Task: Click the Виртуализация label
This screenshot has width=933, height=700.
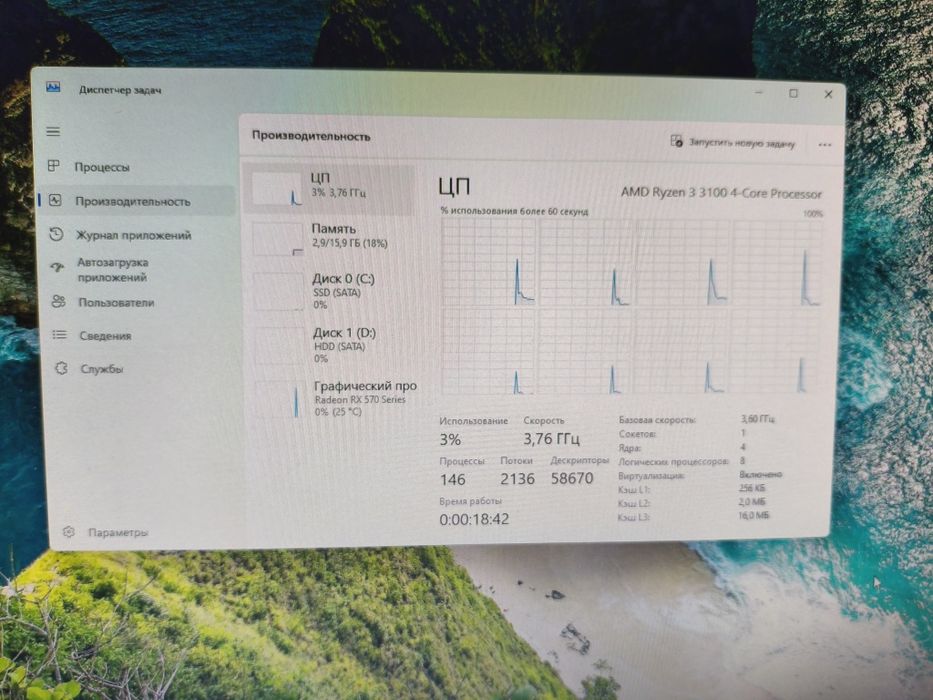Action: coord(651,476)
